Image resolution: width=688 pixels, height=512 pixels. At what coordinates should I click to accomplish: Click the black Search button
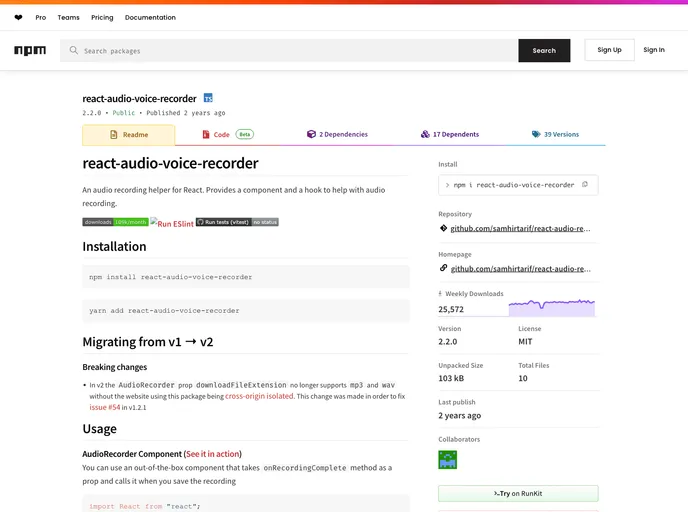click(544, 50)
